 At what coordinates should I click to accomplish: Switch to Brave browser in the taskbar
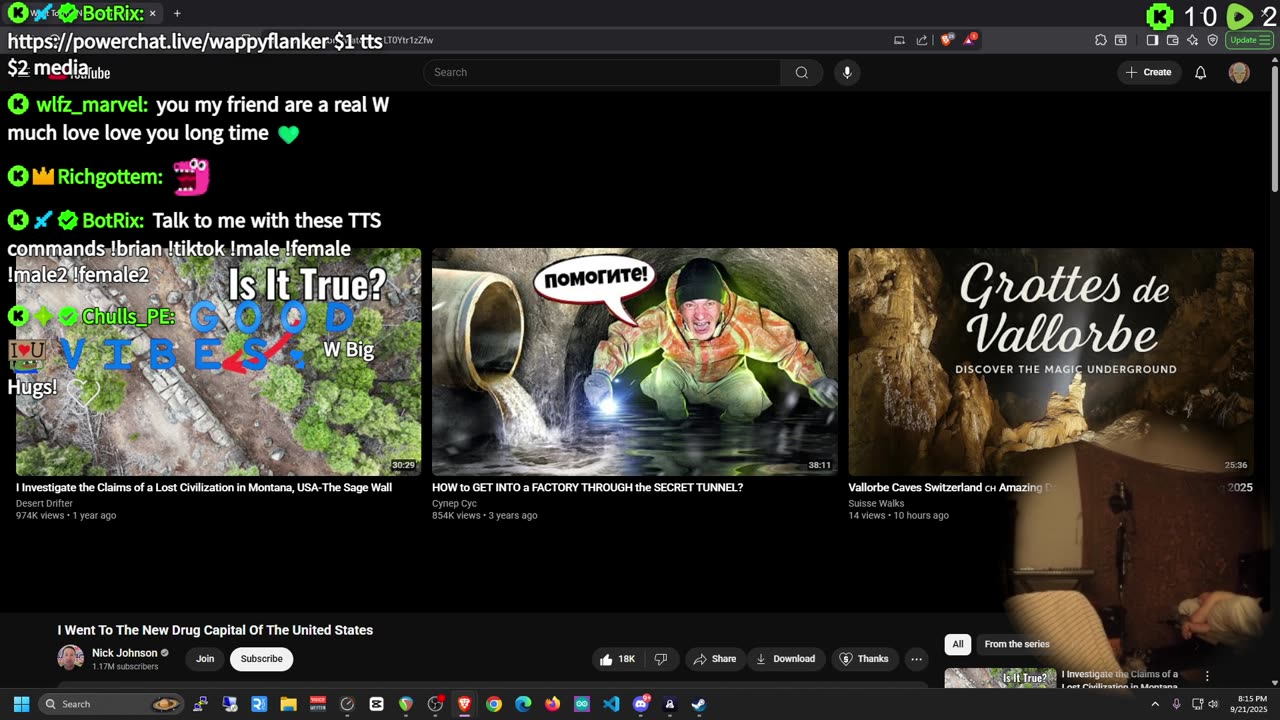click(464, 704)
